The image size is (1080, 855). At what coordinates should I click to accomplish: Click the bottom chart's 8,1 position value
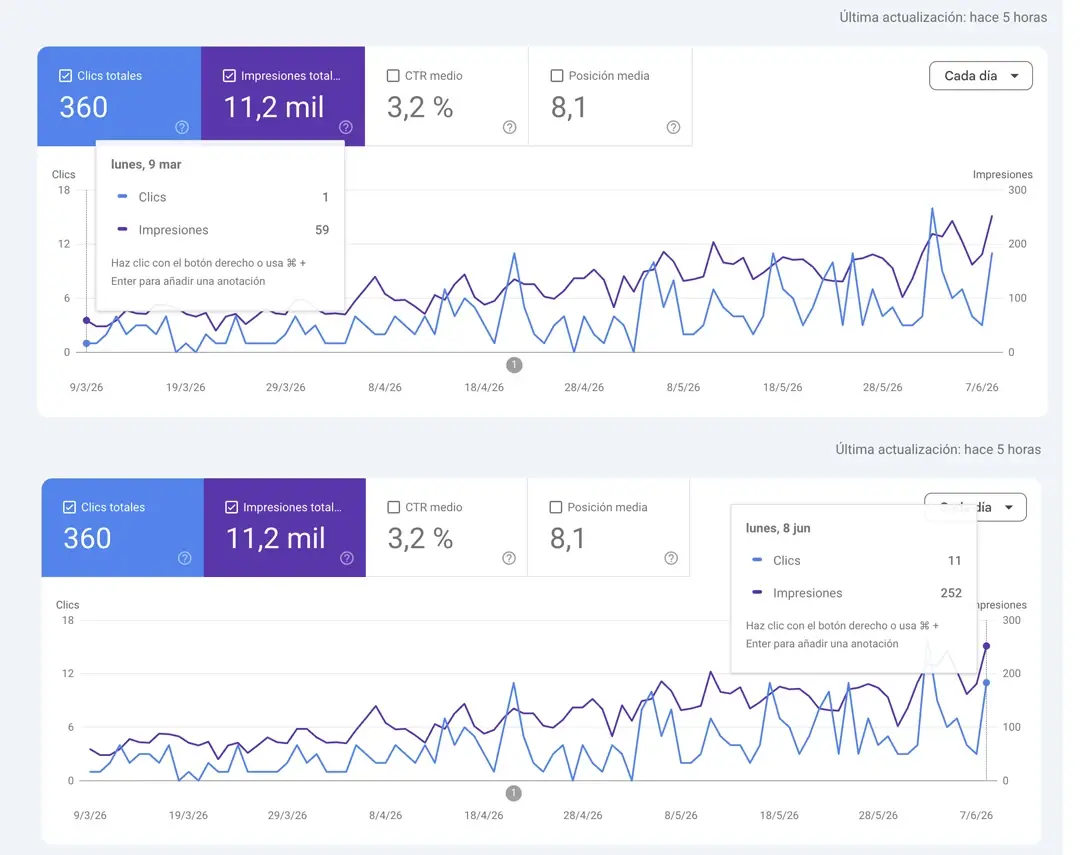point(568,538)
